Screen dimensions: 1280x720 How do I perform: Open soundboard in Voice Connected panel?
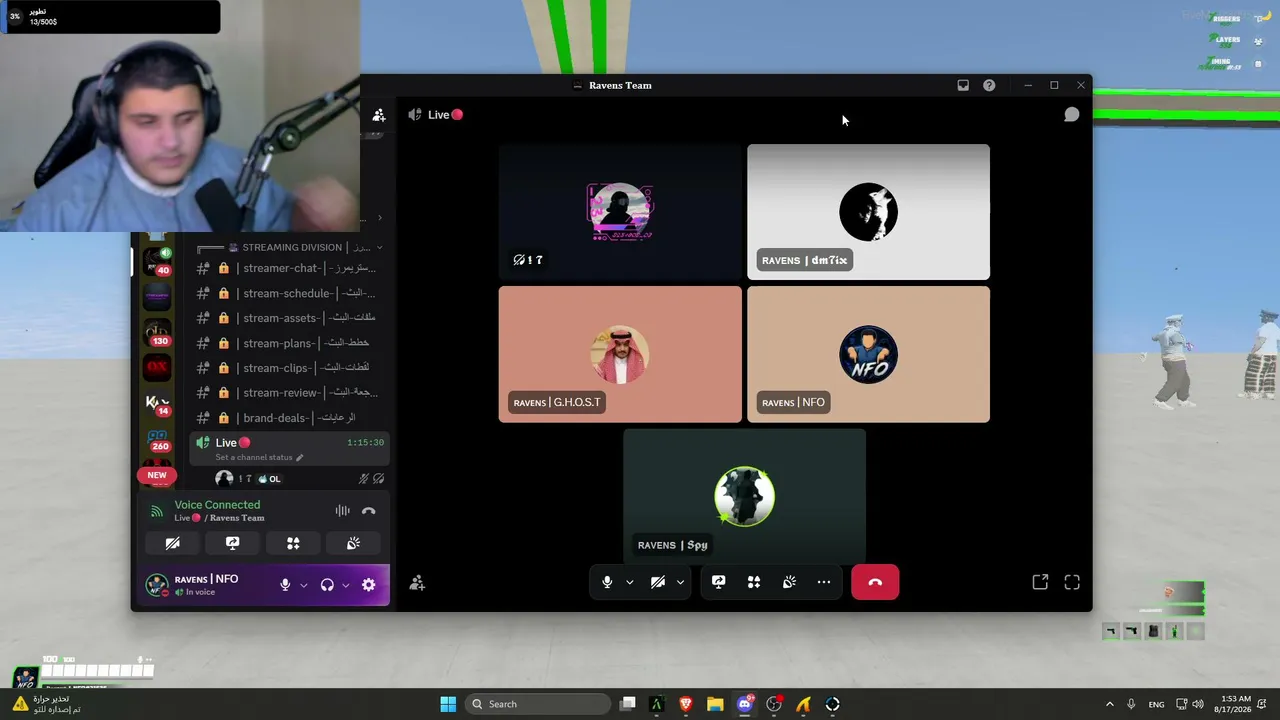click(353, 543)
